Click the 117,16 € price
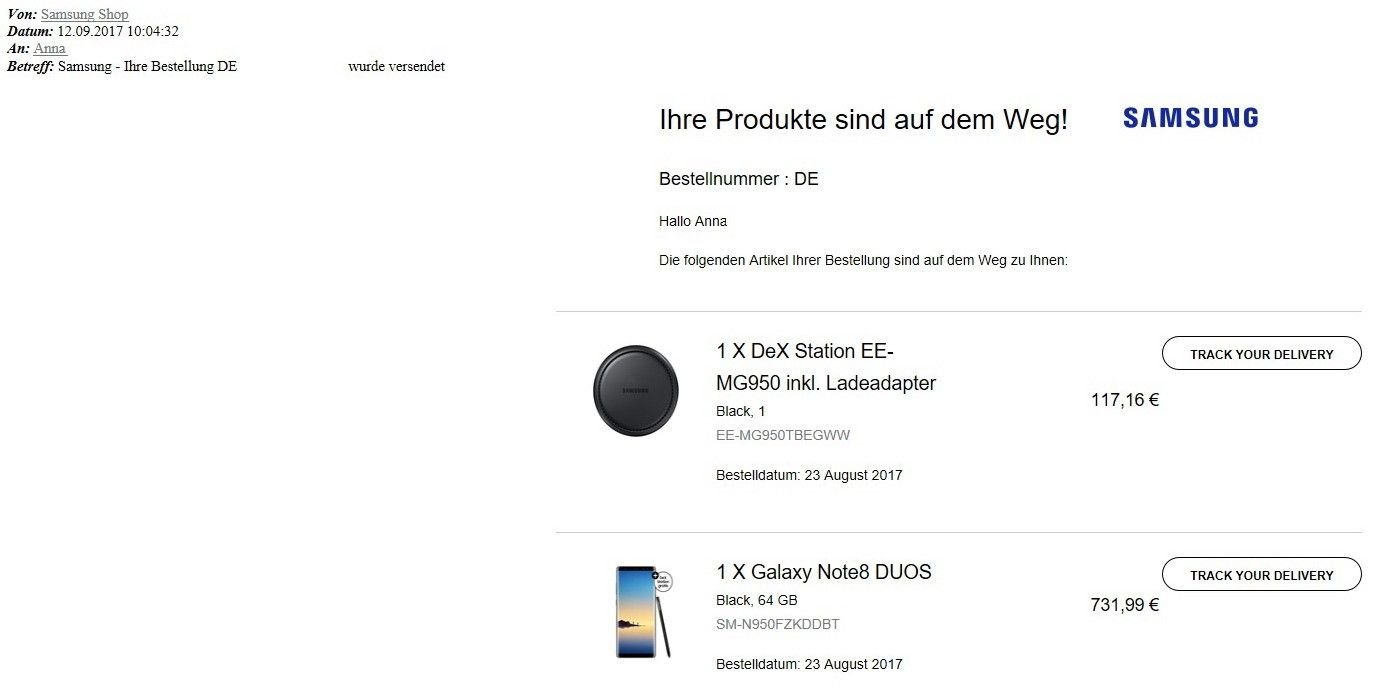 pos(1125,401)
